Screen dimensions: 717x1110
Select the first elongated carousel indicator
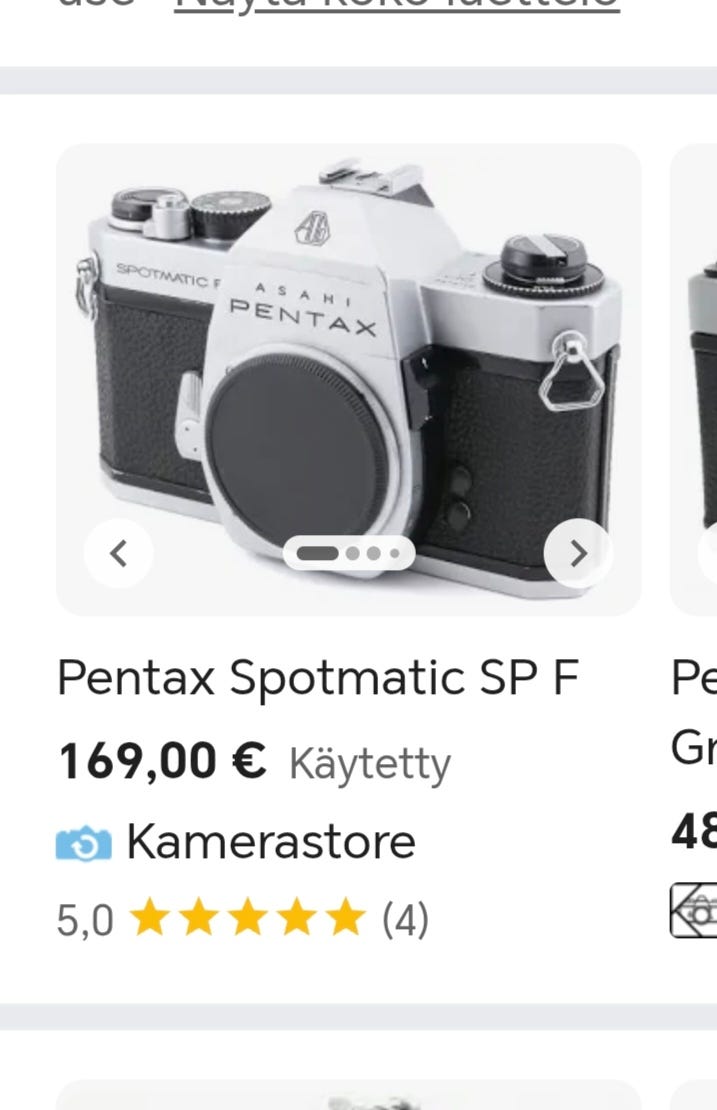(x=318, y=553)
